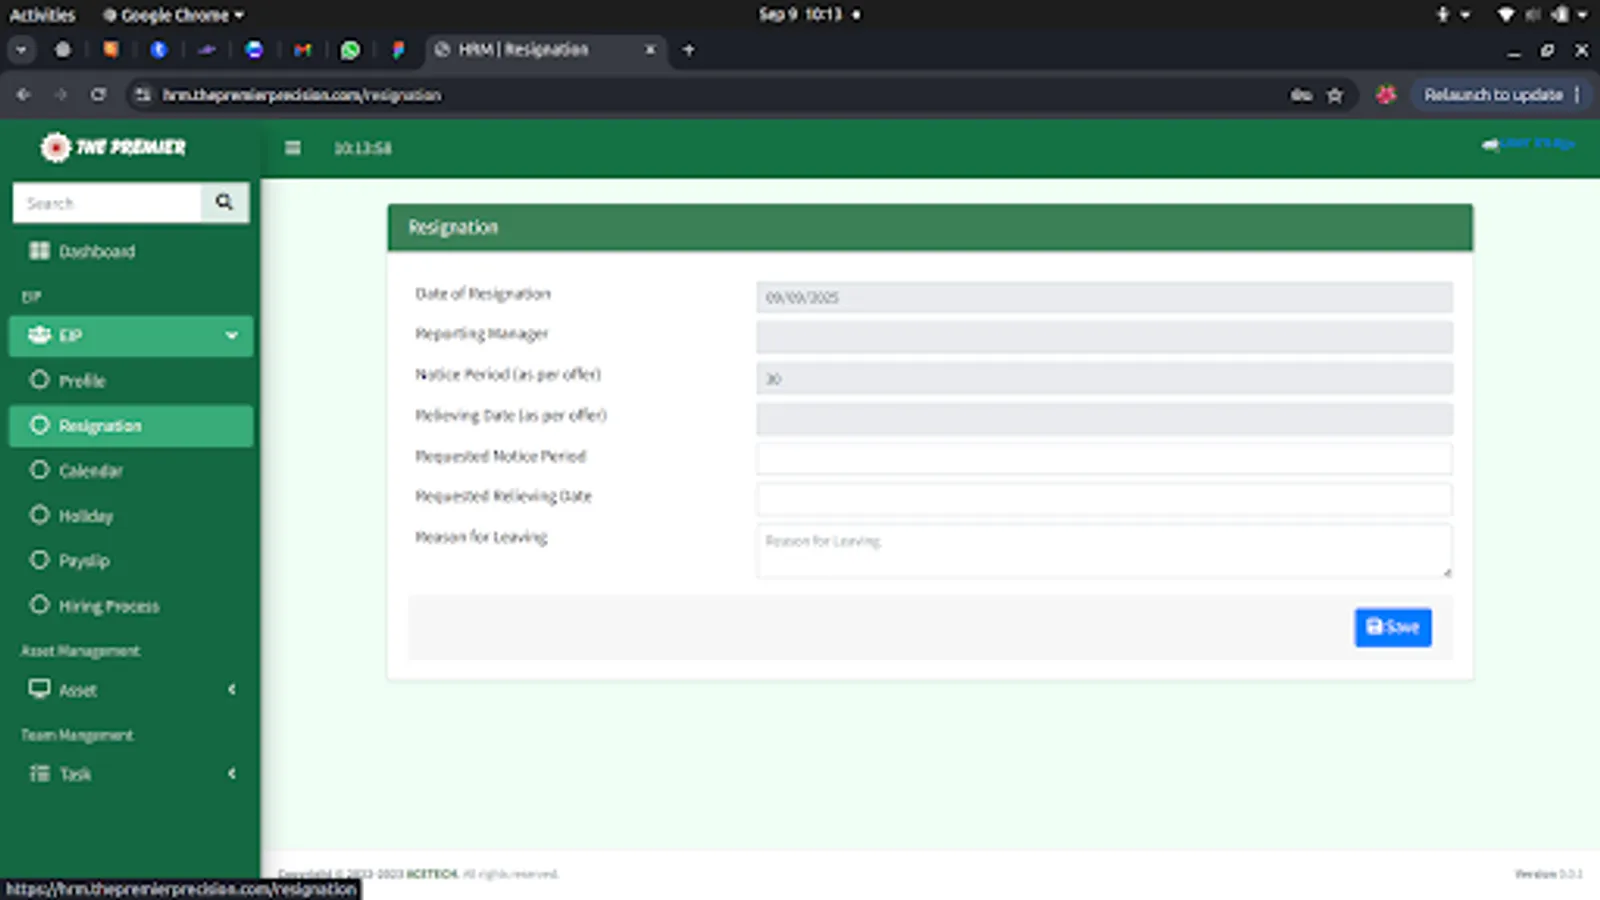Click Relaunch to update button
Image resolution: width=1600 pixels, height=900 pixels.
(x=1494, y=94)
